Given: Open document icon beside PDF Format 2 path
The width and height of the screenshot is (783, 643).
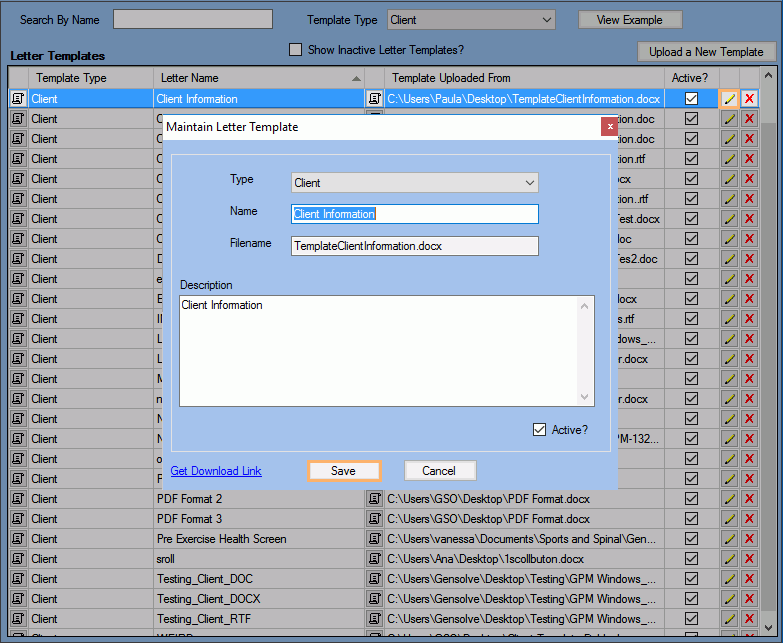Looking at the screenshot, I should (375, 499).
